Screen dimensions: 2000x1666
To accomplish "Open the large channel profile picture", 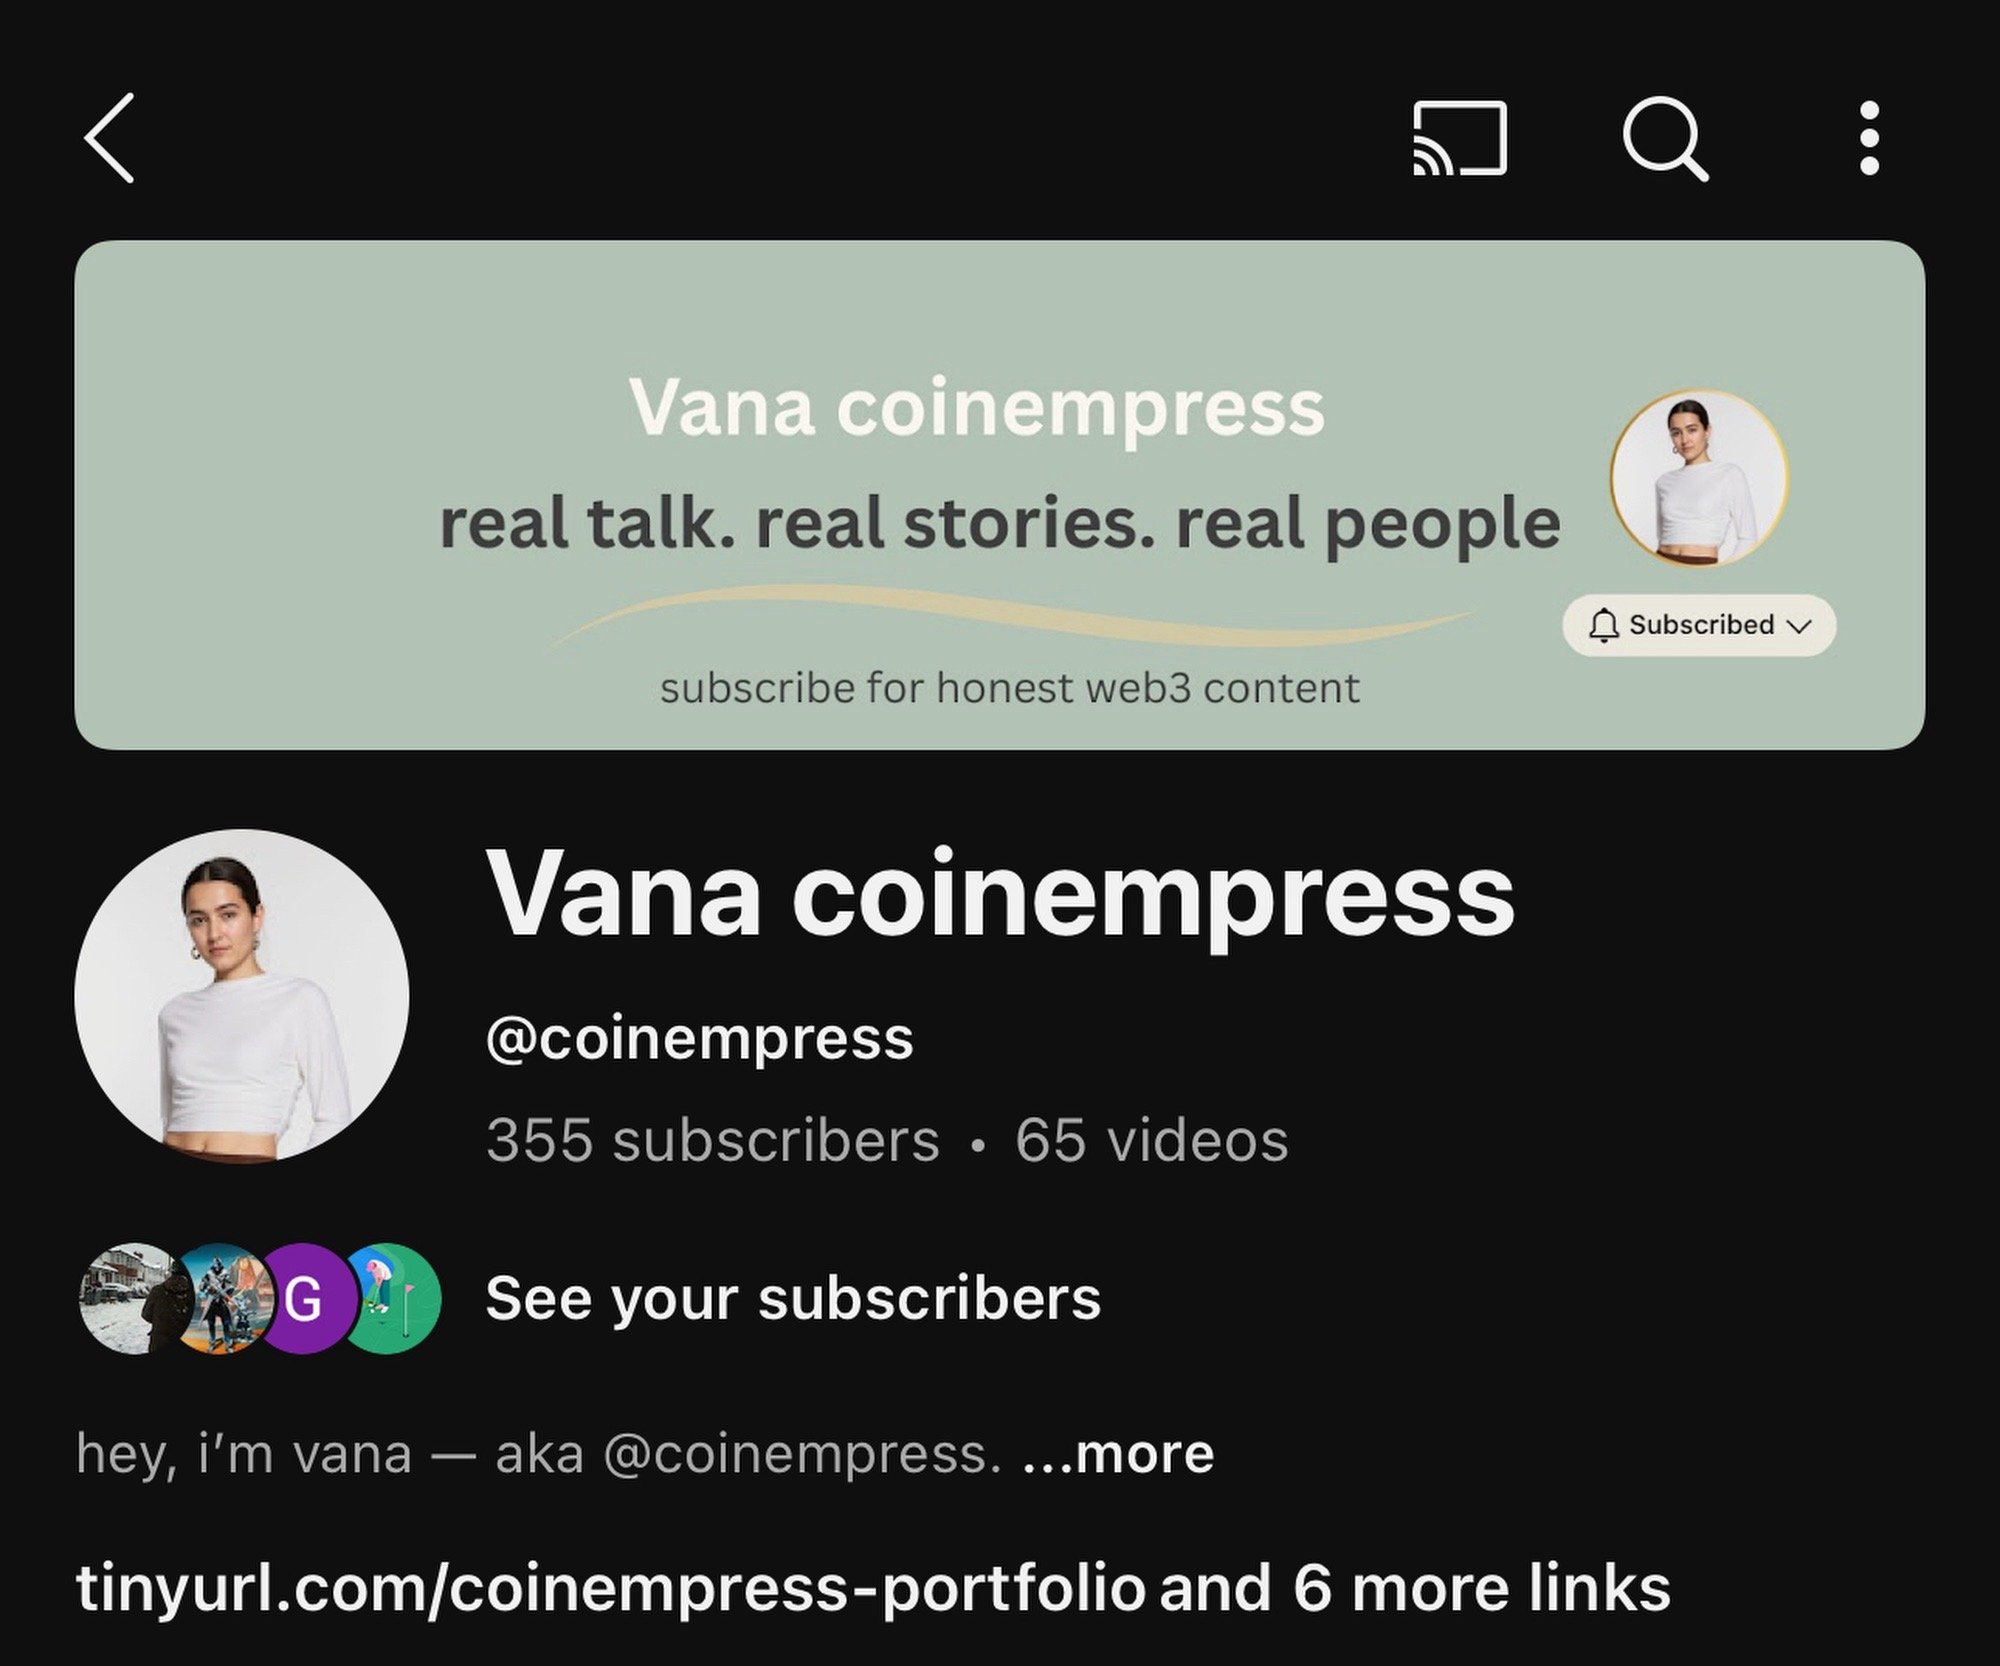I will click(x=241, y=996).
